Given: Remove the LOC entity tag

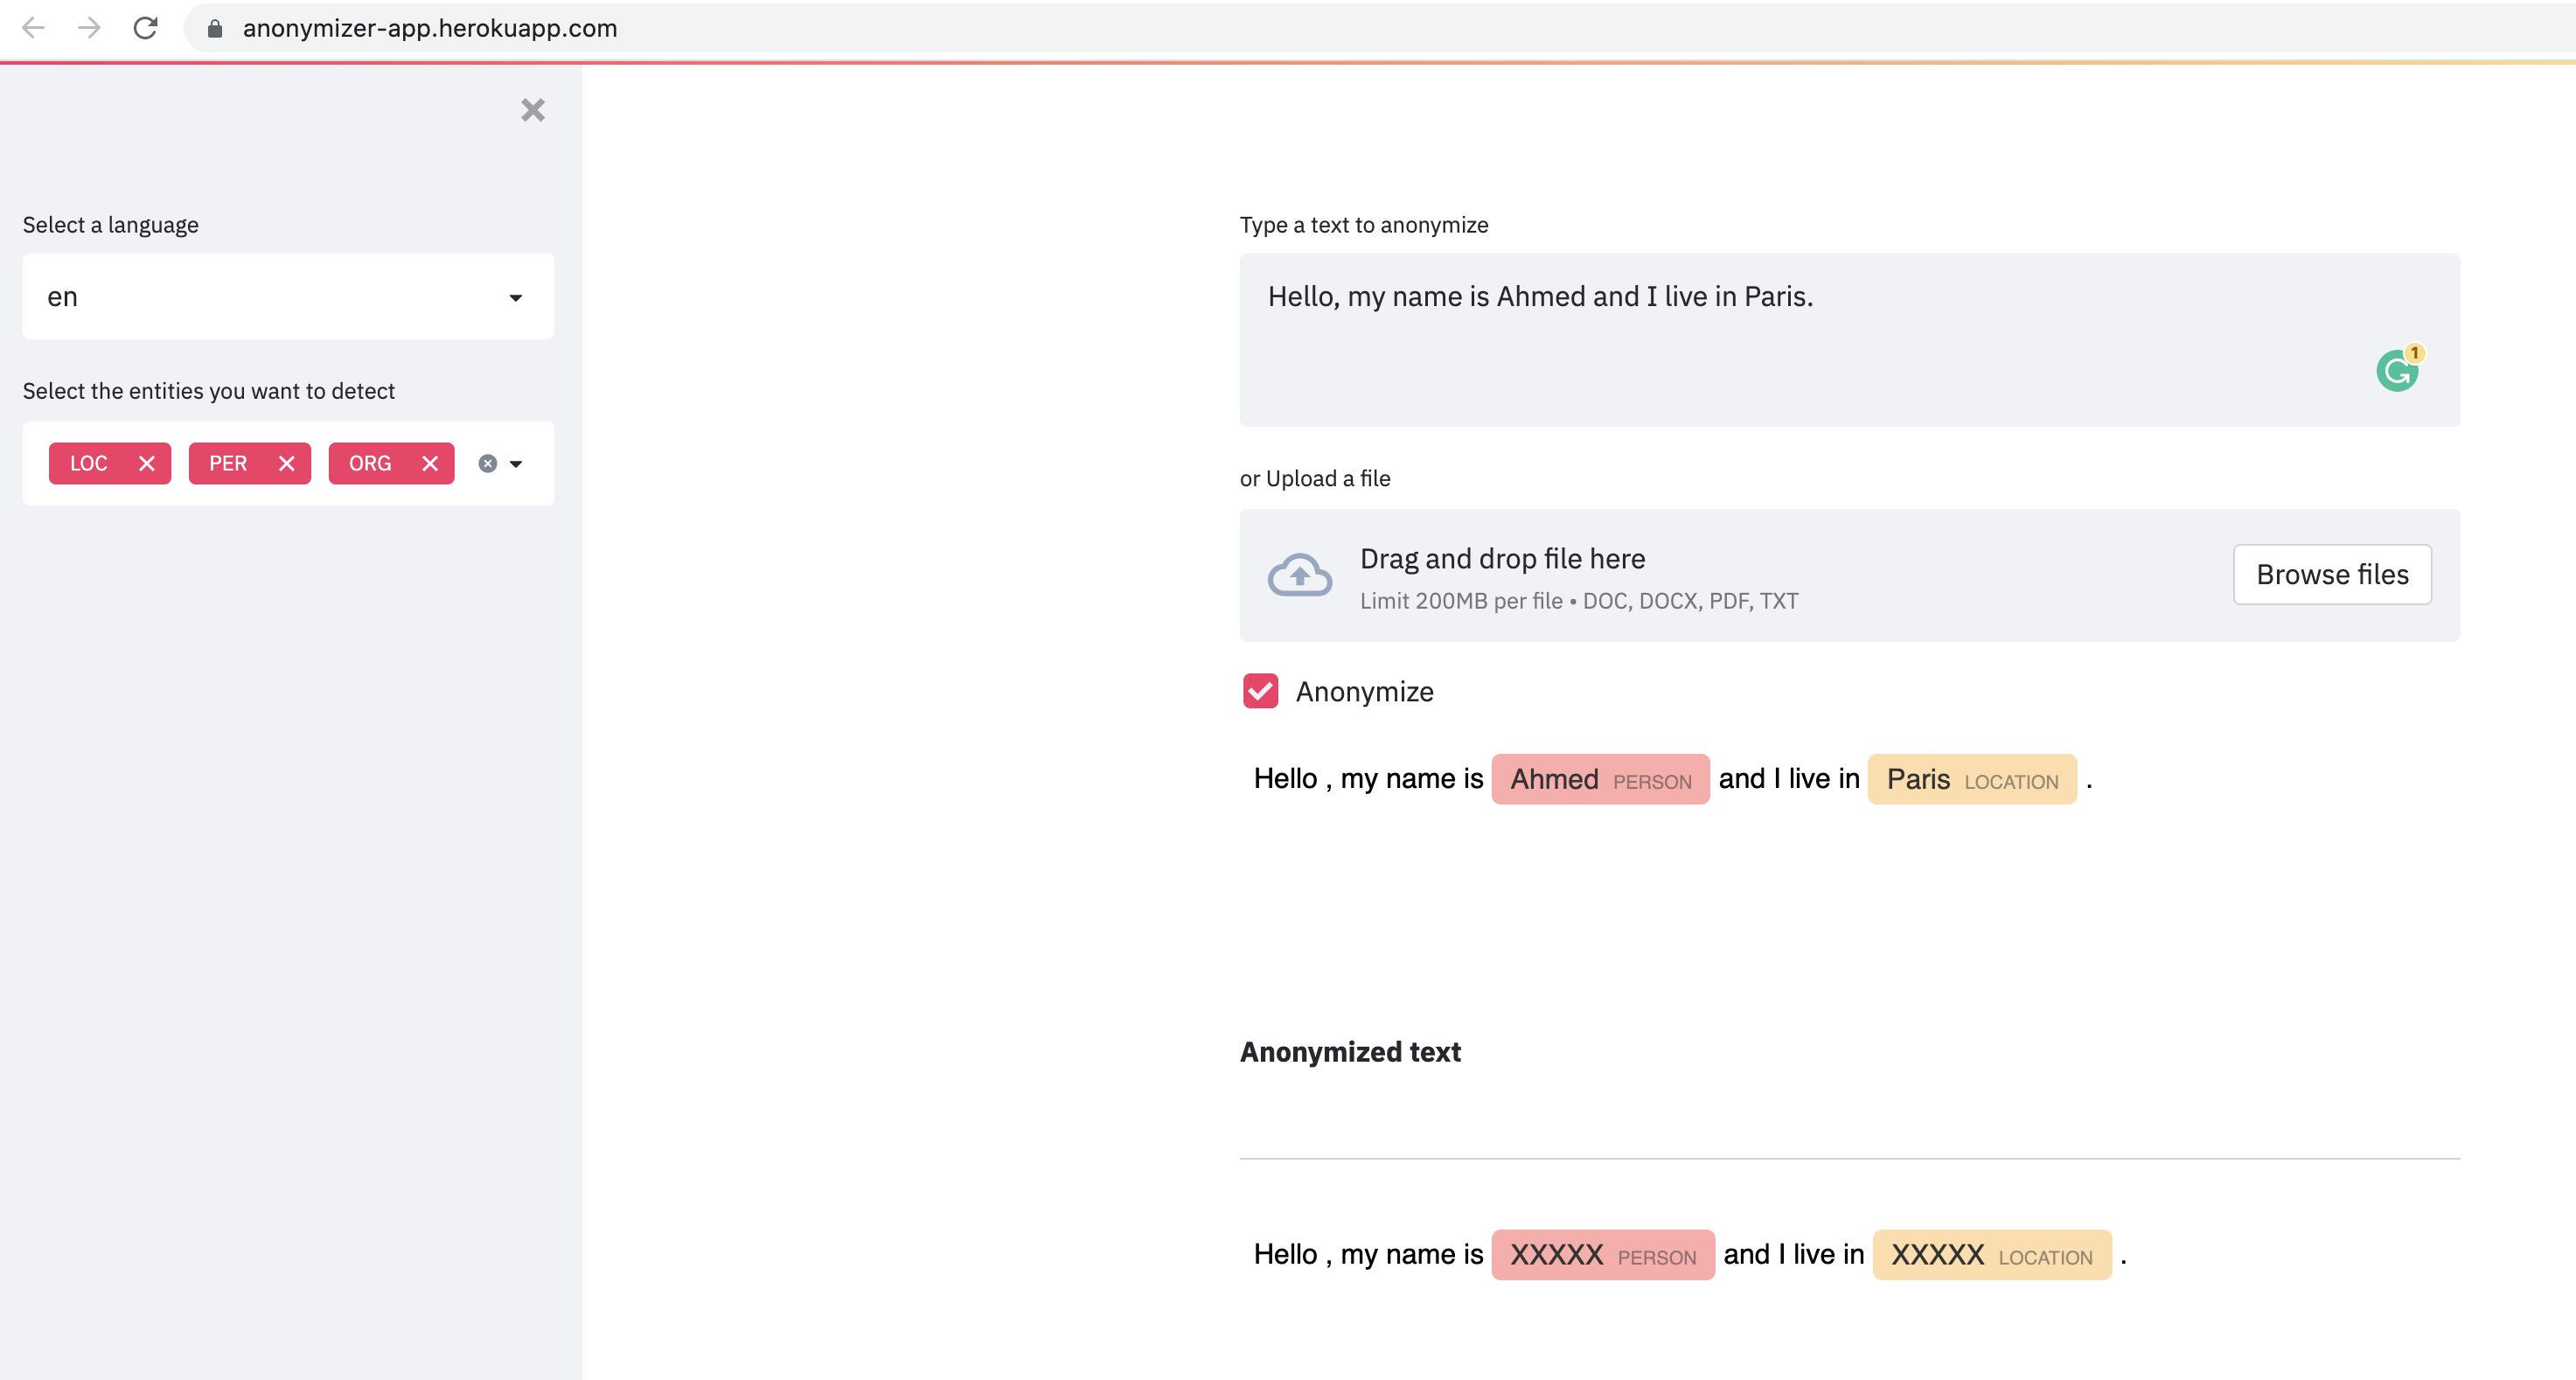Looking at the screenshot, I should (x=147, y=463).
